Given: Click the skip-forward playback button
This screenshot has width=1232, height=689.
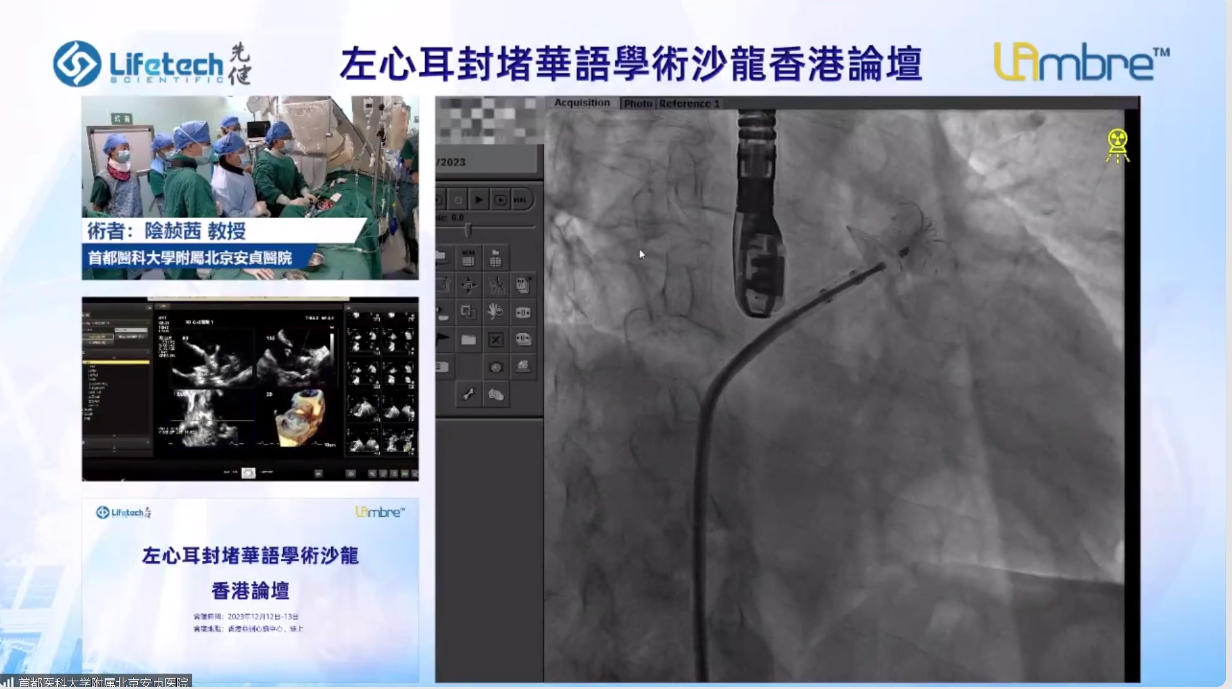Looking at the screenshot, I should pos(521,199).
